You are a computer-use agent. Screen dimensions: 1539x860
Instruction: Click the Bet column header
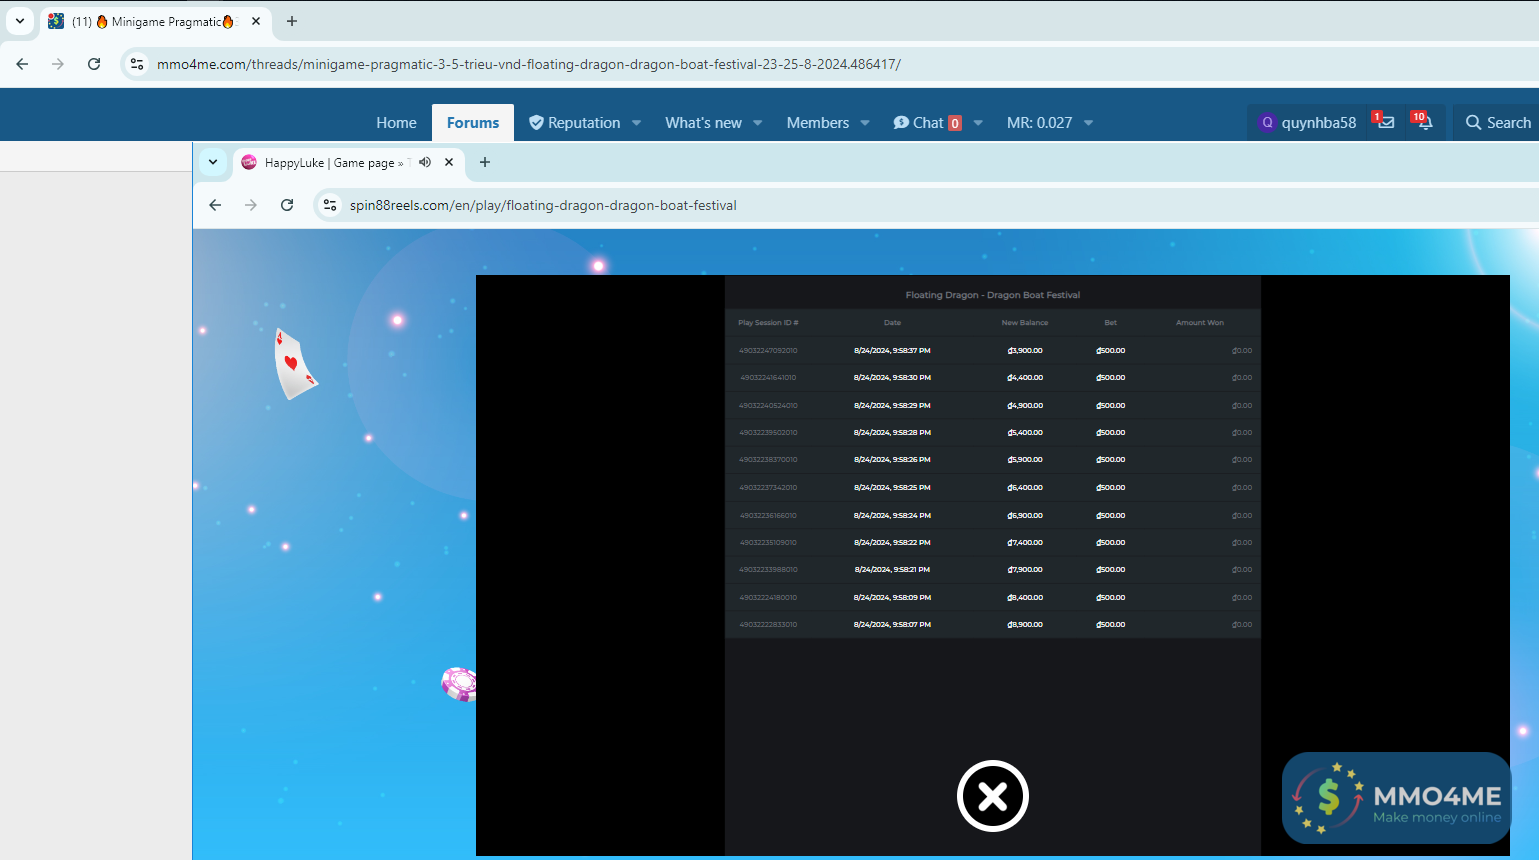point(1110,323)
